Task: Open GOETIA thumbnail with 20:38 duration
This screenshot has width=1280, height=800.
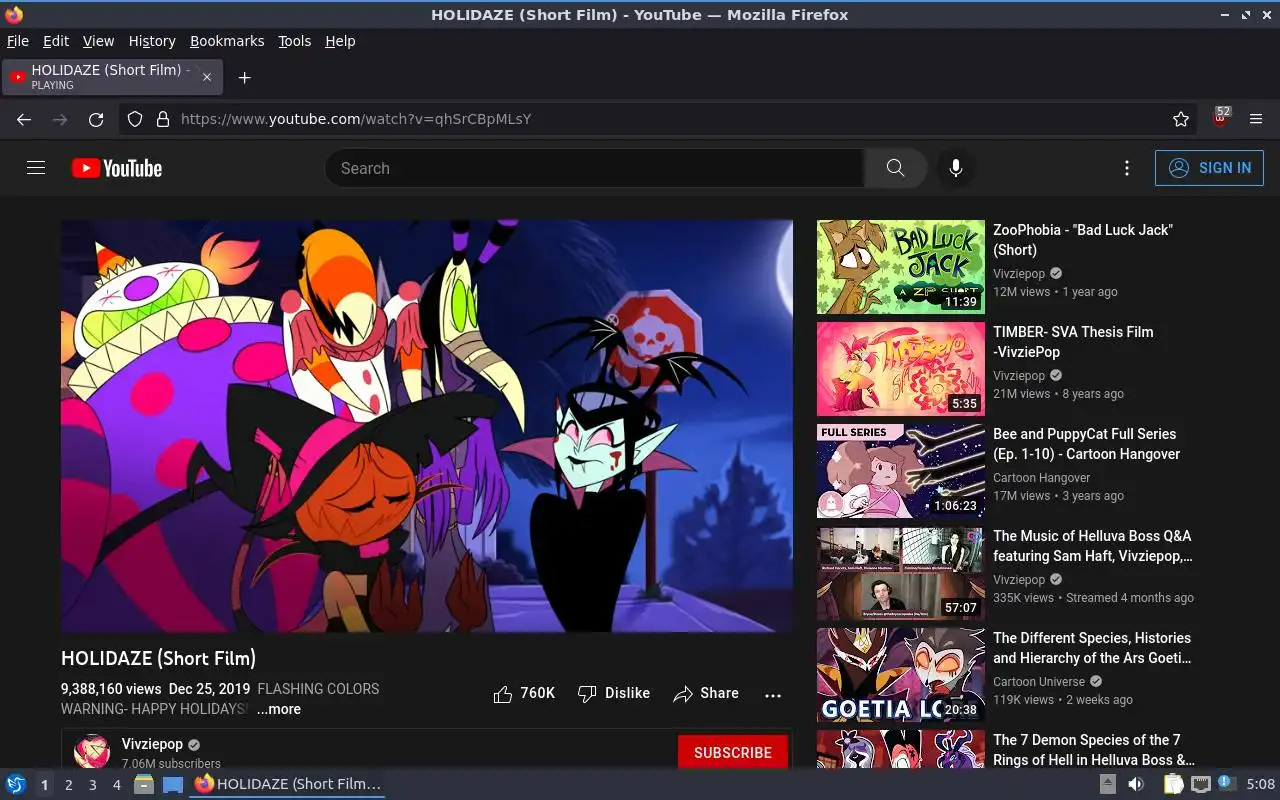Action: coord(901,675)
